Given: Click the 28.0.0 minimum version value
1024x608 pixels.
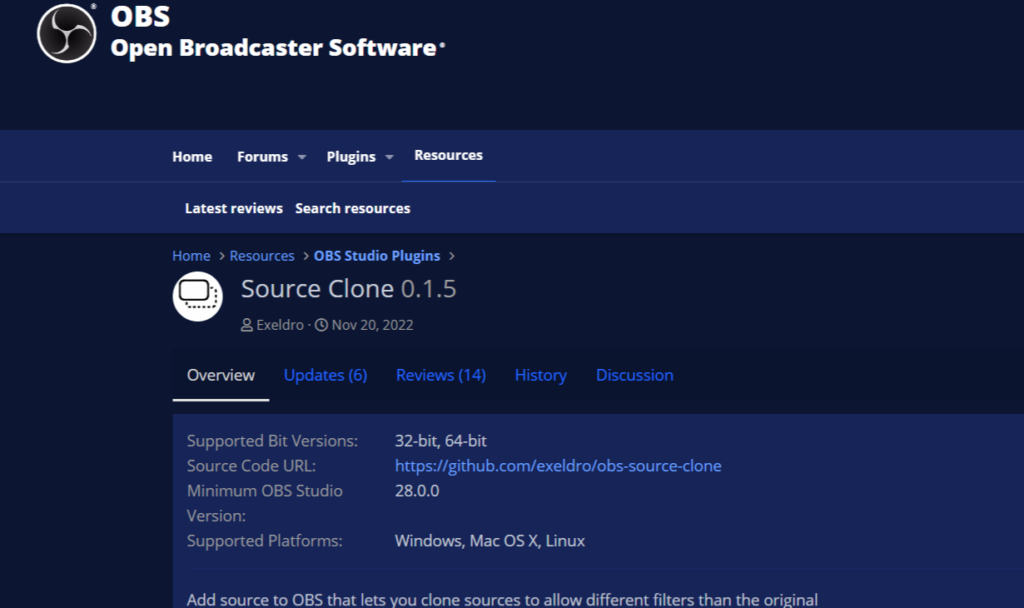Looking at the screenshot, I should tap(417, 491).
